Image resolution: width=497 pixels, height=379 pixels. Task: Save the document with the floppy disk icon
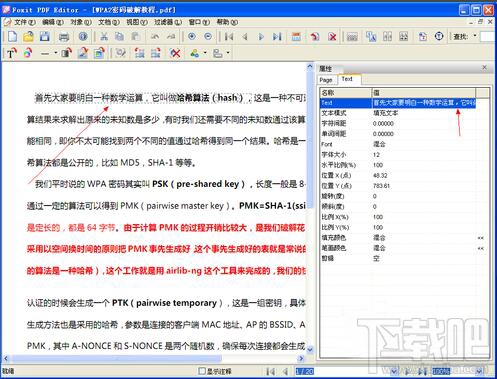[45, 36]
